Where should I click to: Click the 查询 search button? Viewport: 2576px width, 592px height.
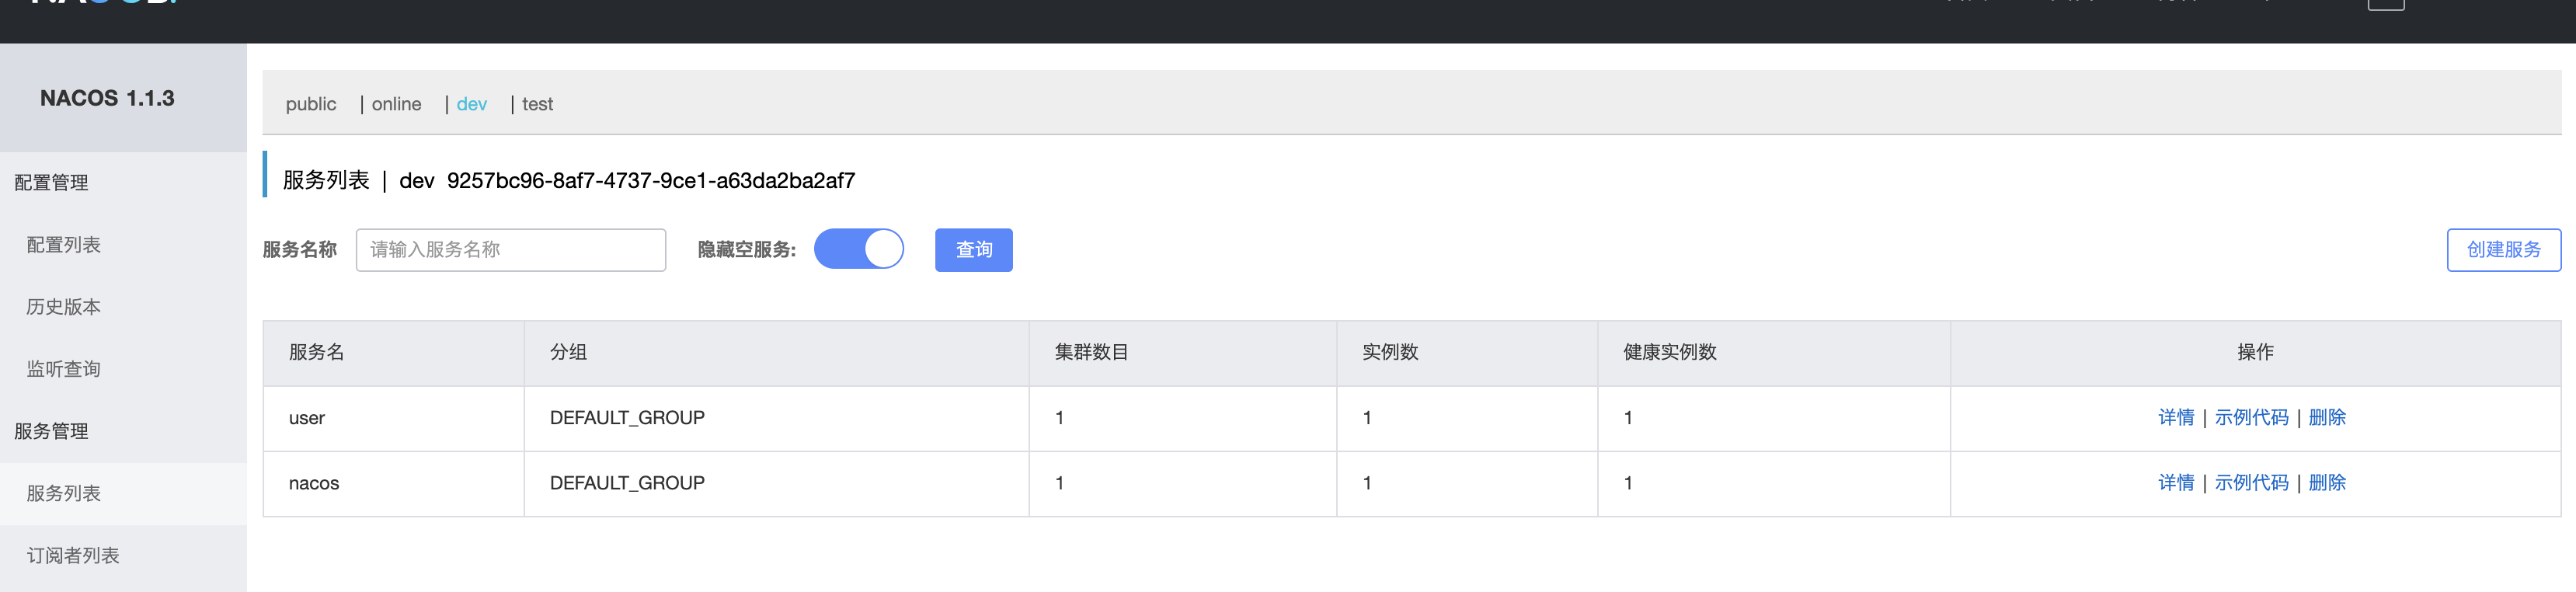pyautogui.click(x=973, y=250)
